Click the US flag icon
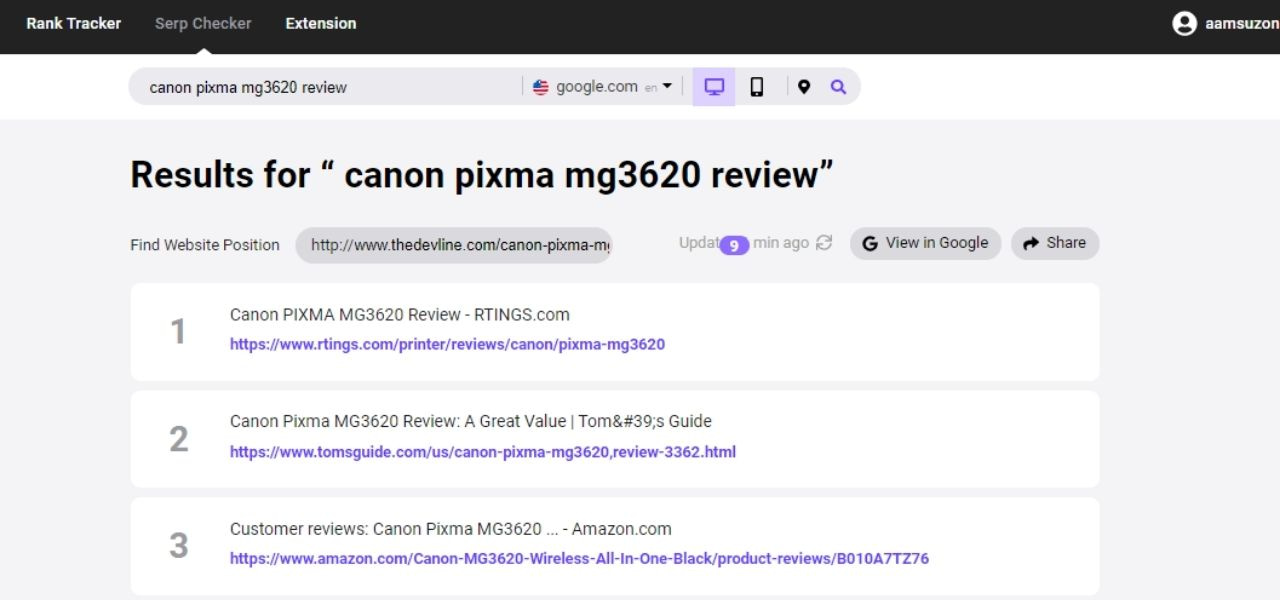 click(x=541, y=87)
